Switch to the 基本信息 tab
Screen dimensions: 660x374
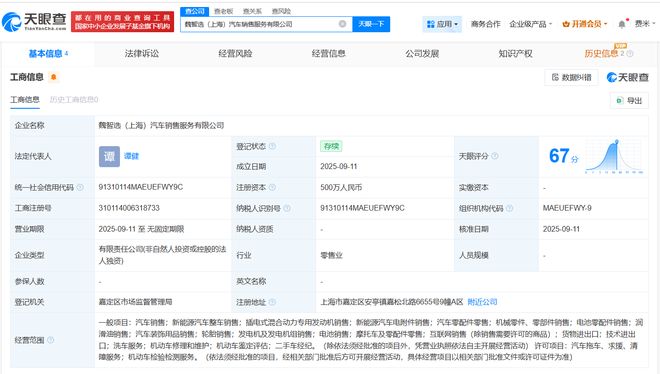pyautogui.click(x=48, y=54)
